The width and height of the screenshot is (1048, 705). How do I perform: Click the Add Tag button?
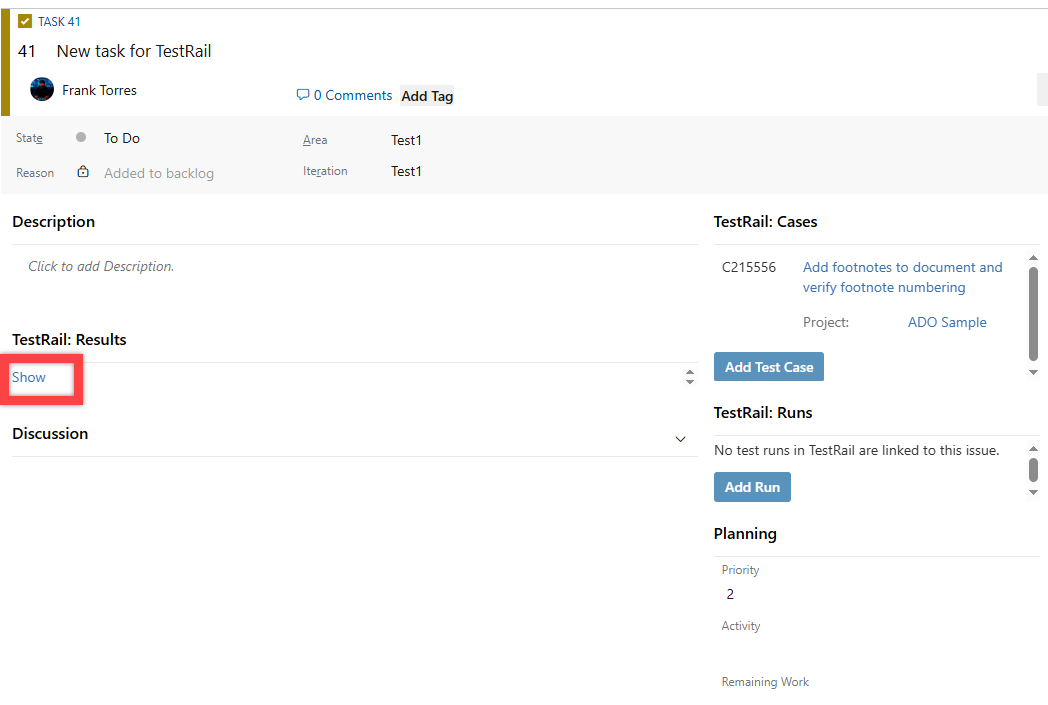click(x=427, y=96)
